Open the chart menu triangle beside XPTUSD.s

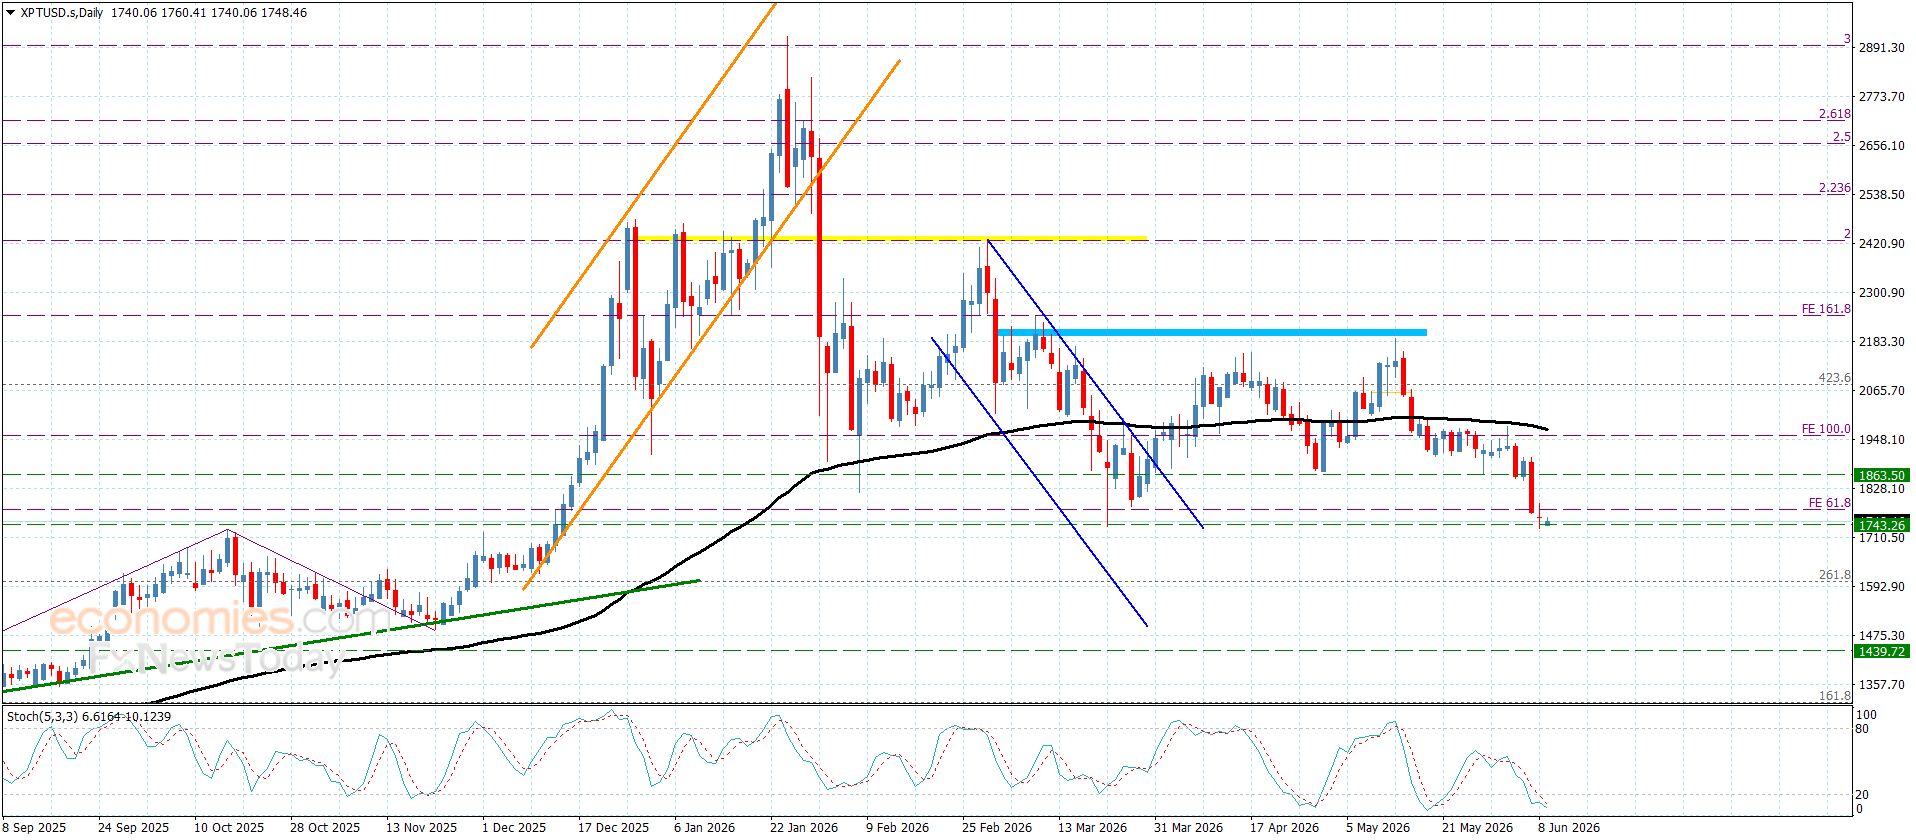click(x=11, y=13)
